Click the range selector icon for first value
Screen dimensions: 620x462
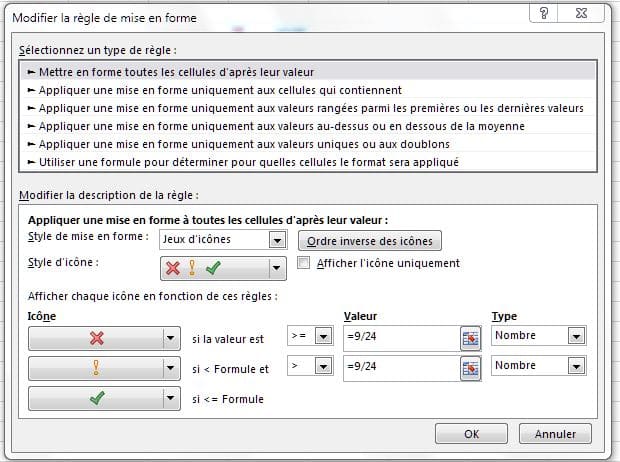pos(470,338)
